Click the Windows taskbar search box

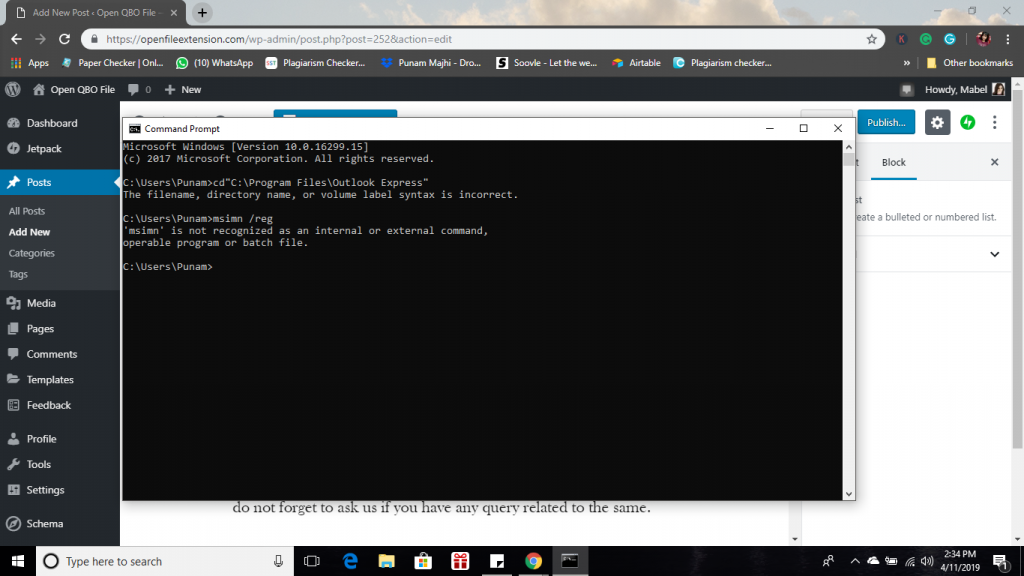(160, 561)
